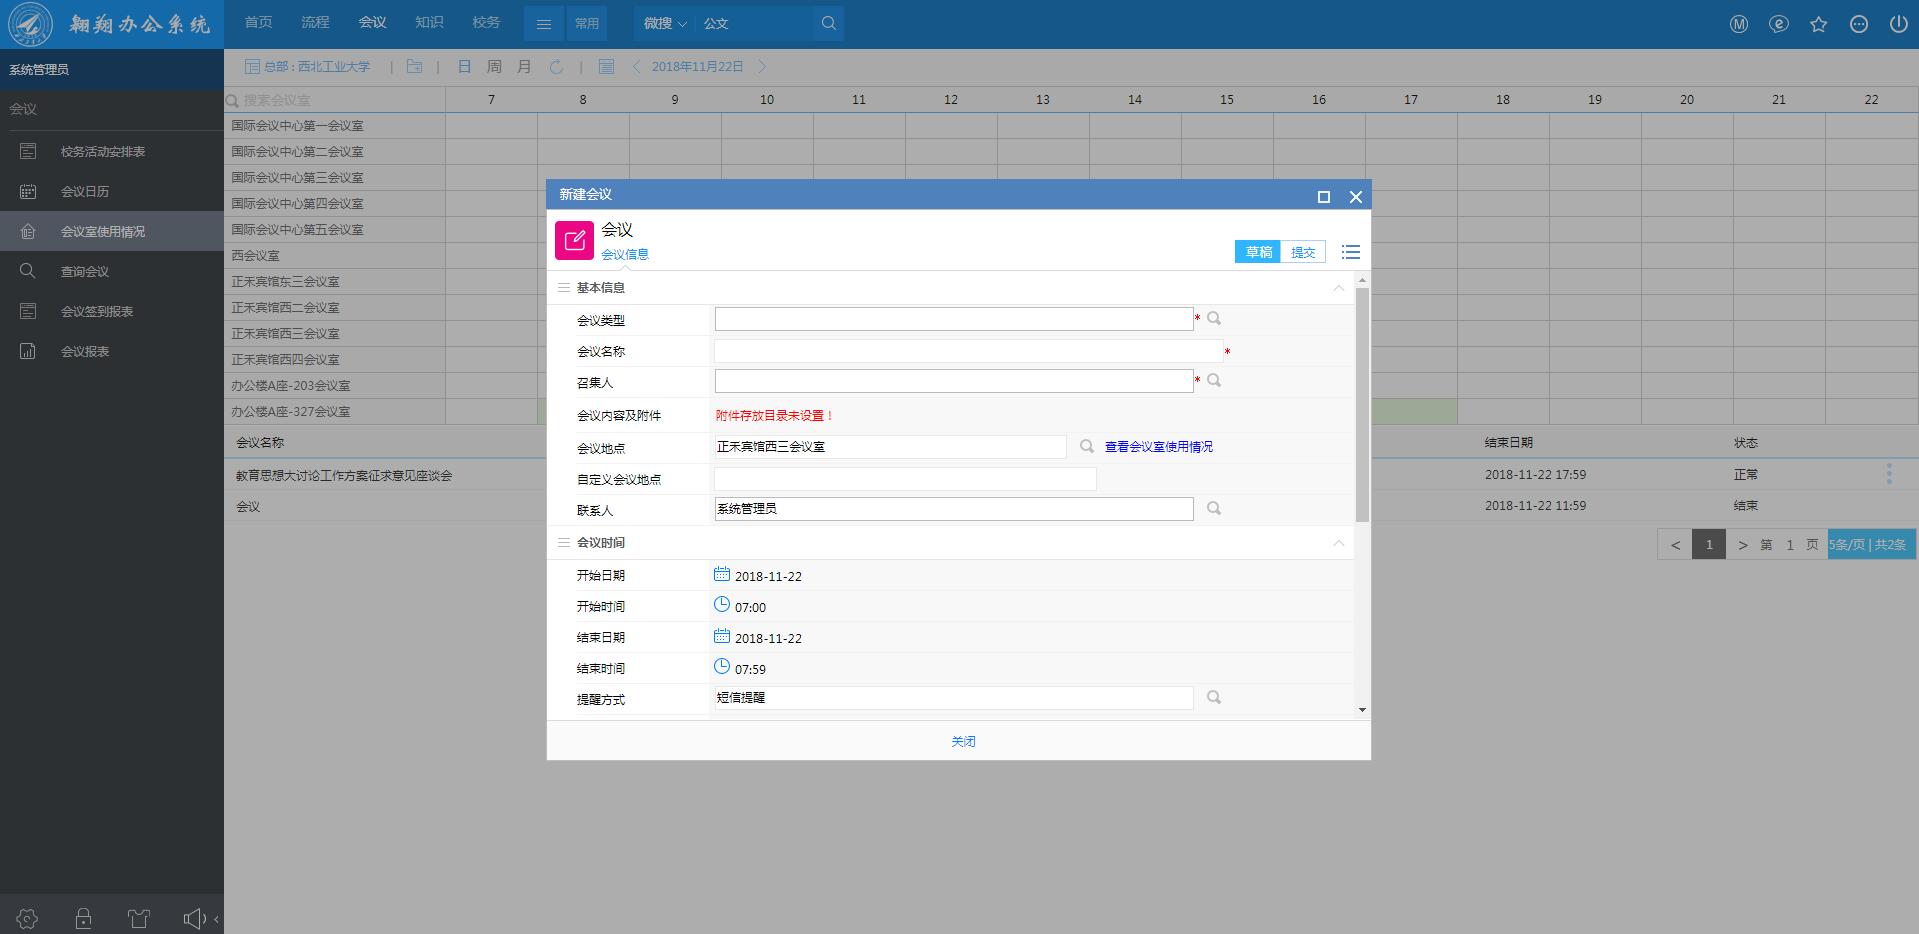
Task: Open the 微搜 dropdown
Action: pos(665,24)
